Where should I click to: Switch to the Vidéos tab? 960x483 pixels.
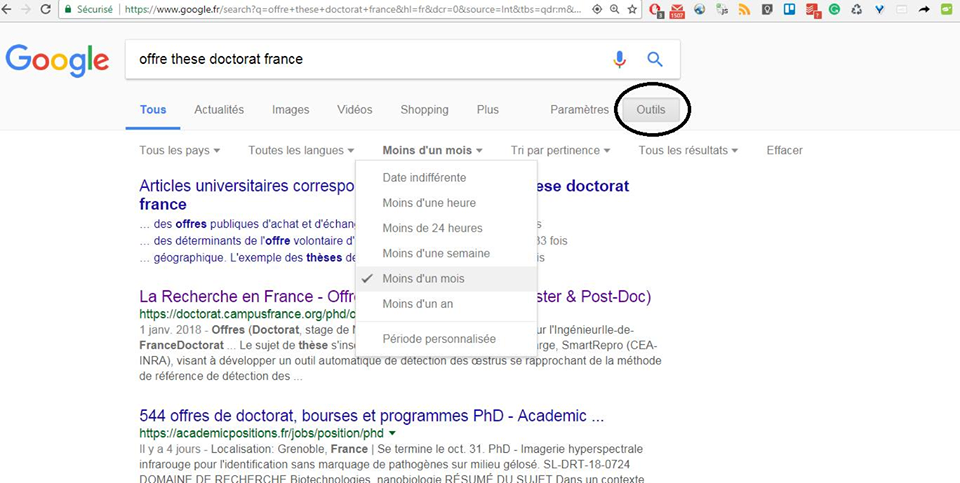coord(354,110)
